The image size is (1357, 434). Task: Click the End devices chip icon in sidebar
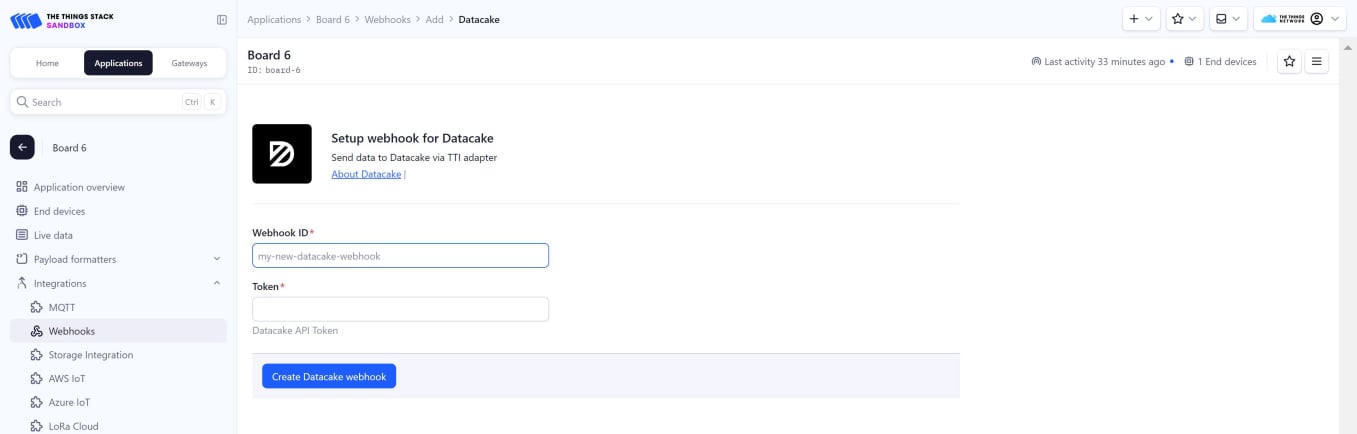tap(22, 211)
